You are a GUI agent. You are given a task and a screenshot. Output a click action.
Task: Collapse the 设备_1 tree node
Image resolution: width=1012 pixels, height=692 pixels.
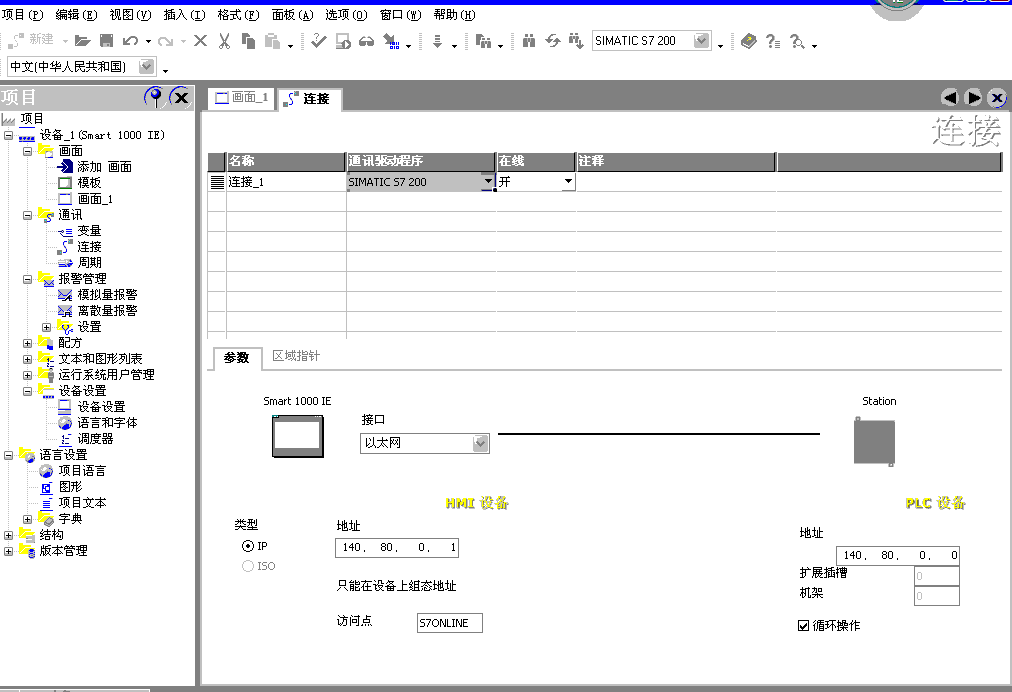pyautogui.click(x=8, y=135)
